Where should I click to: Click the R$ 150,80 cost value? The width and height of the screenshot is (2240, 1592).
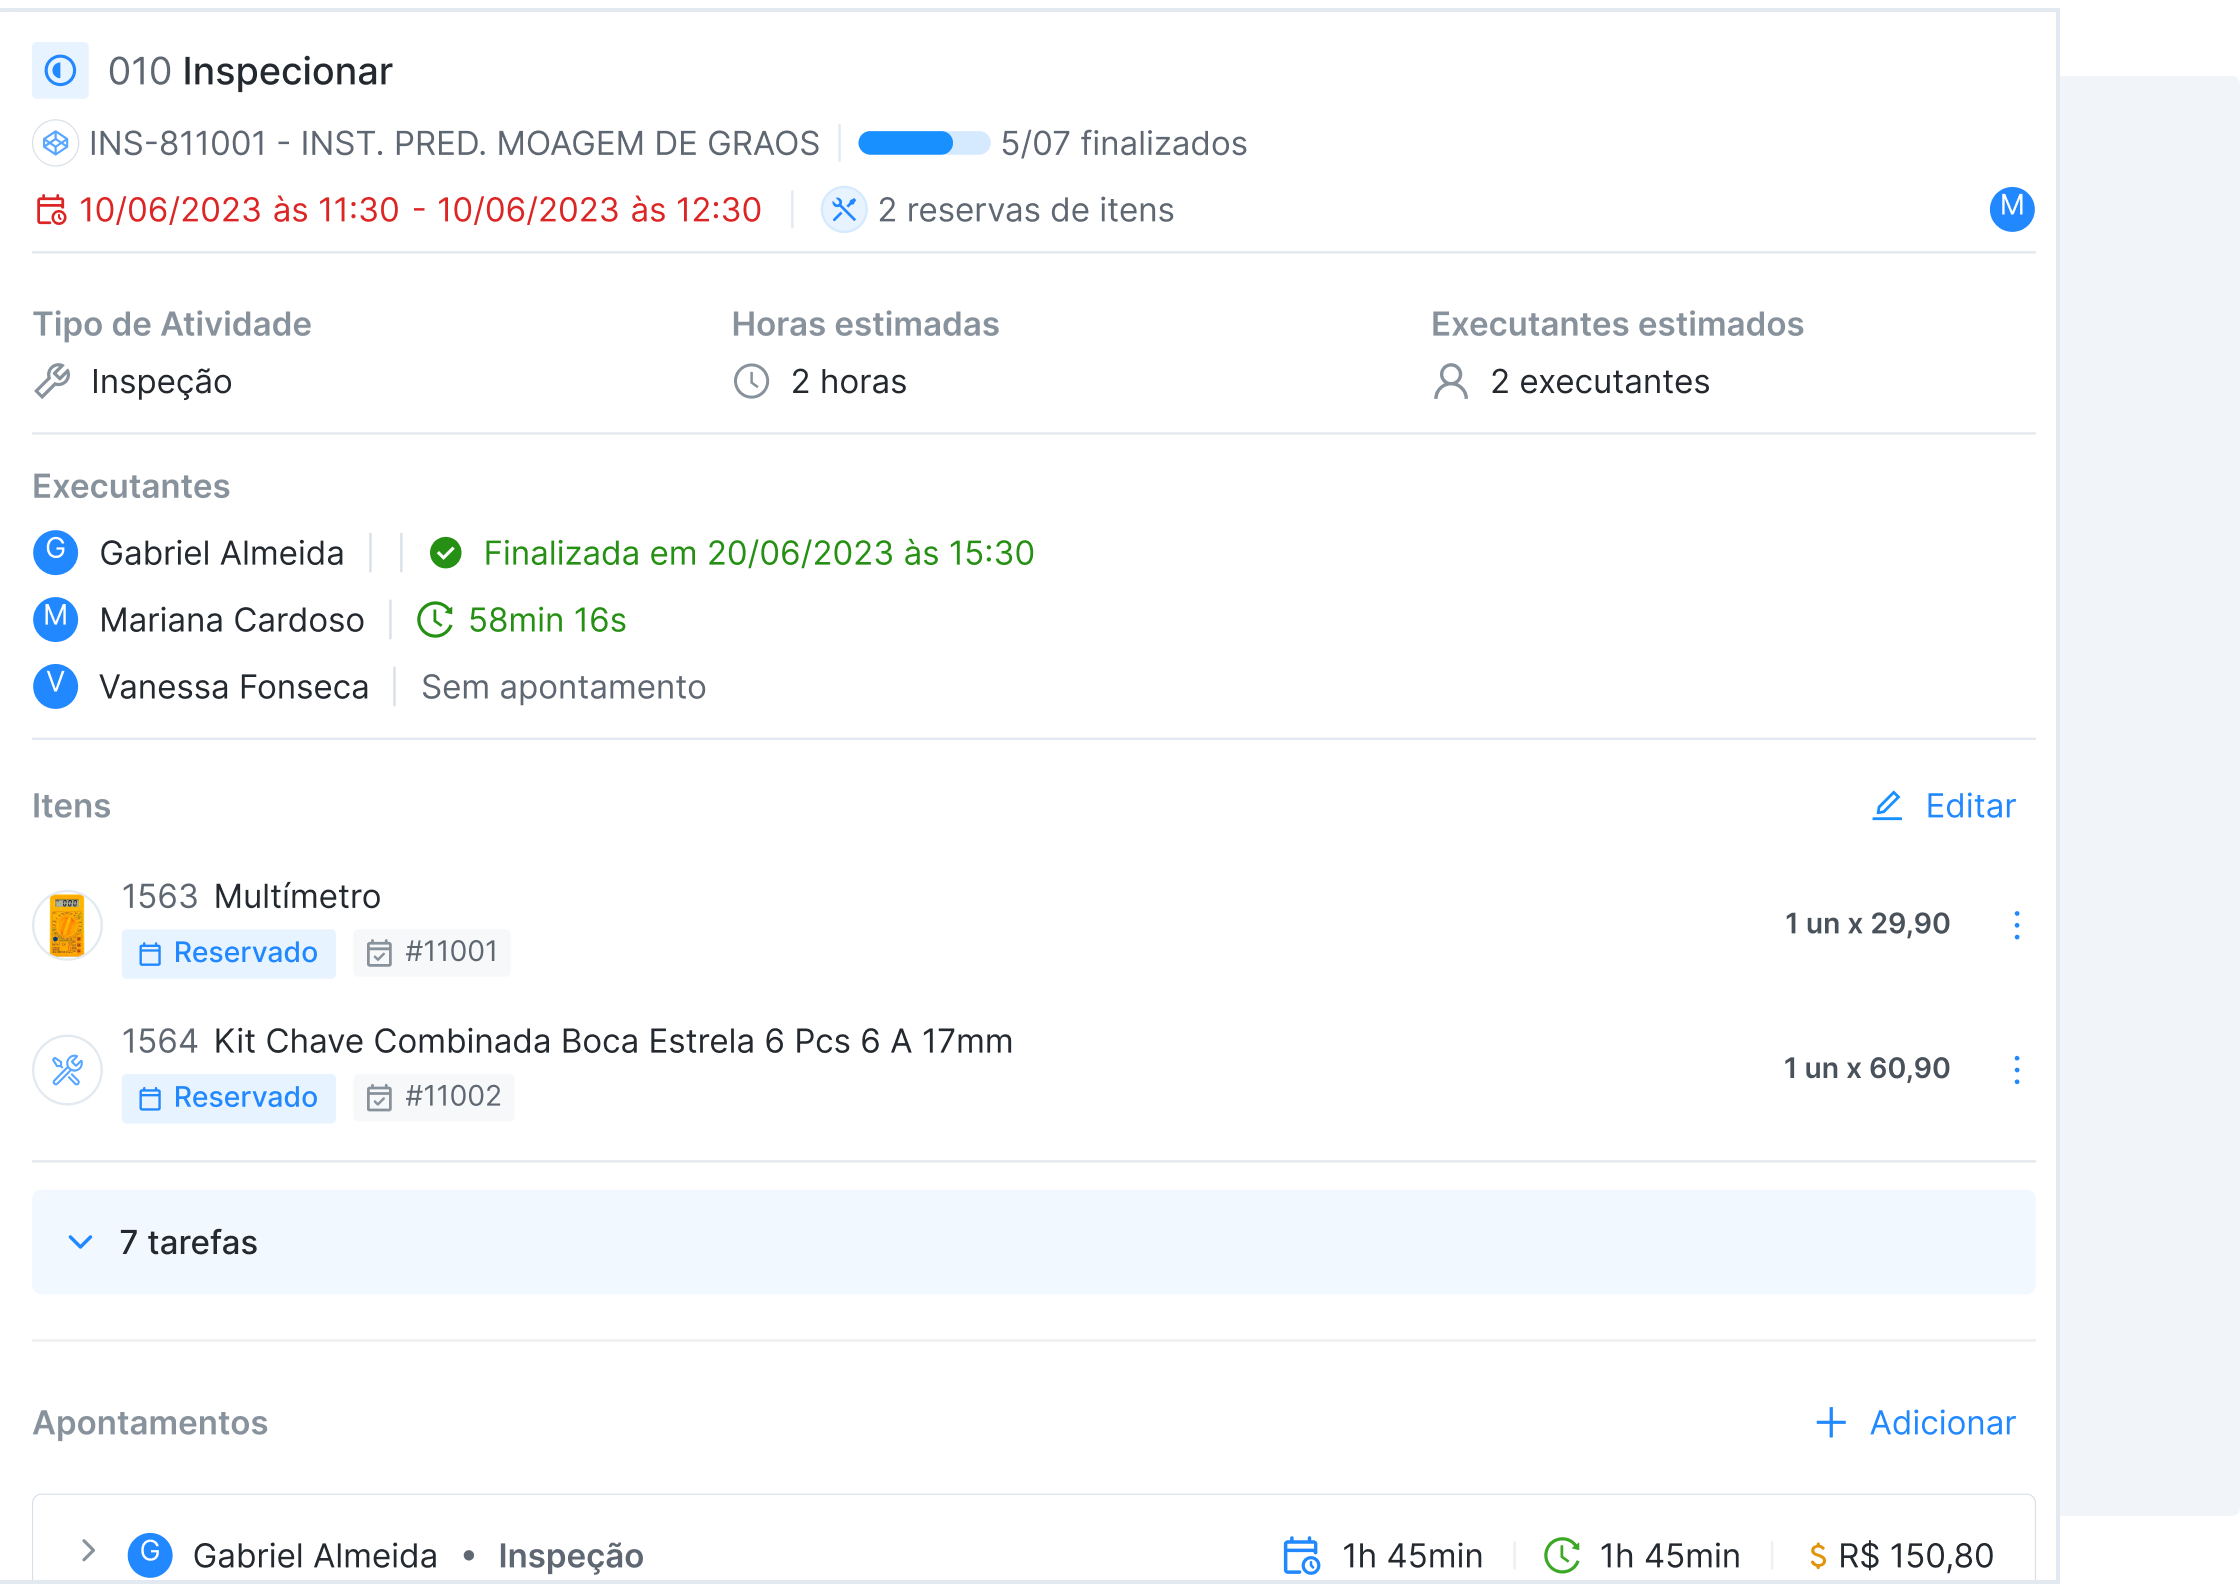point(1916,1556)
